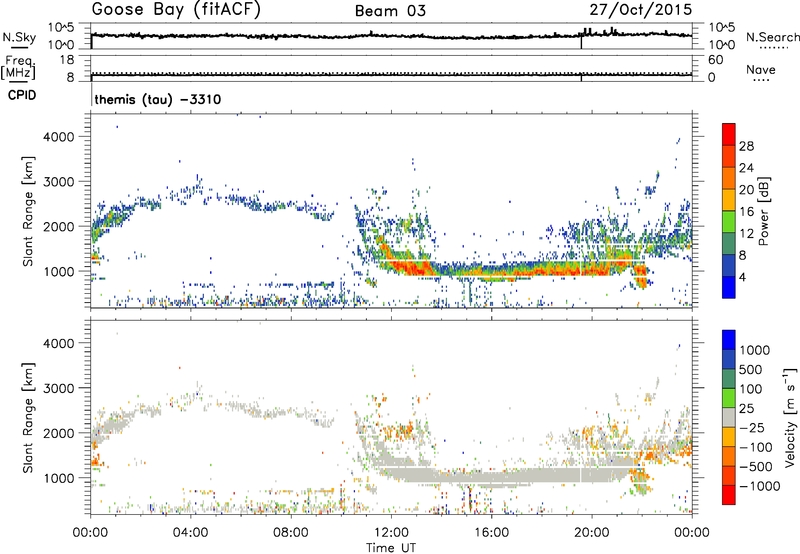Click the Power [dB] colorbar title
This screenshot has height=554, width=800.
pyautogui.click(x=763, y=211)
